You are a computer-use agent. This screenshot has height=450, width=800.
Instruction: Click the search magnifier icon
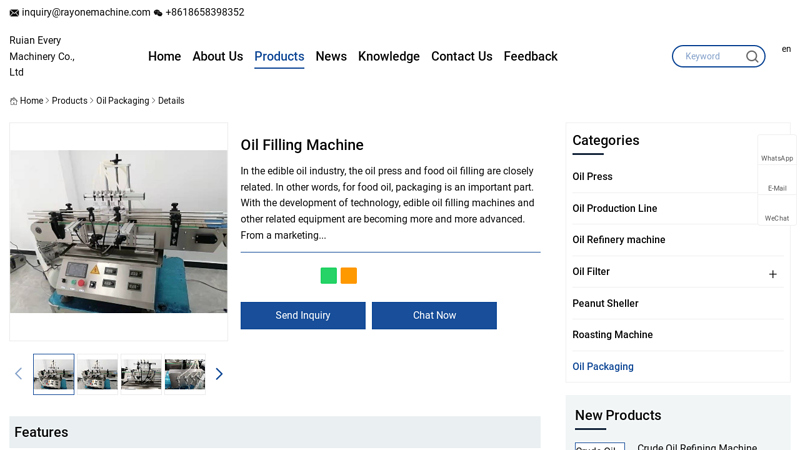click(x=752, y=56)
